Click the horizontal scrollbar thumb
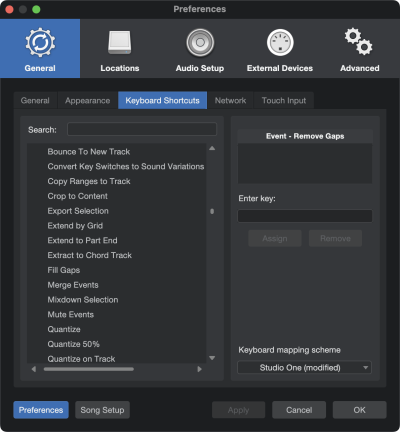 click(89, 369)
